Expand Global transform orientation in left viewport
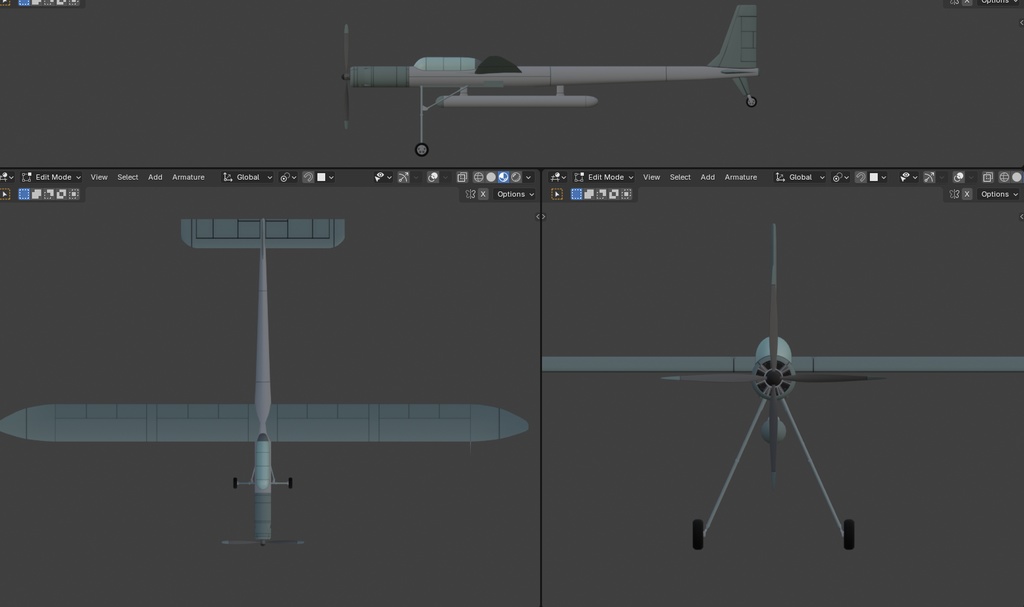This screenshot has width=1024, height=607. (248, 177)
